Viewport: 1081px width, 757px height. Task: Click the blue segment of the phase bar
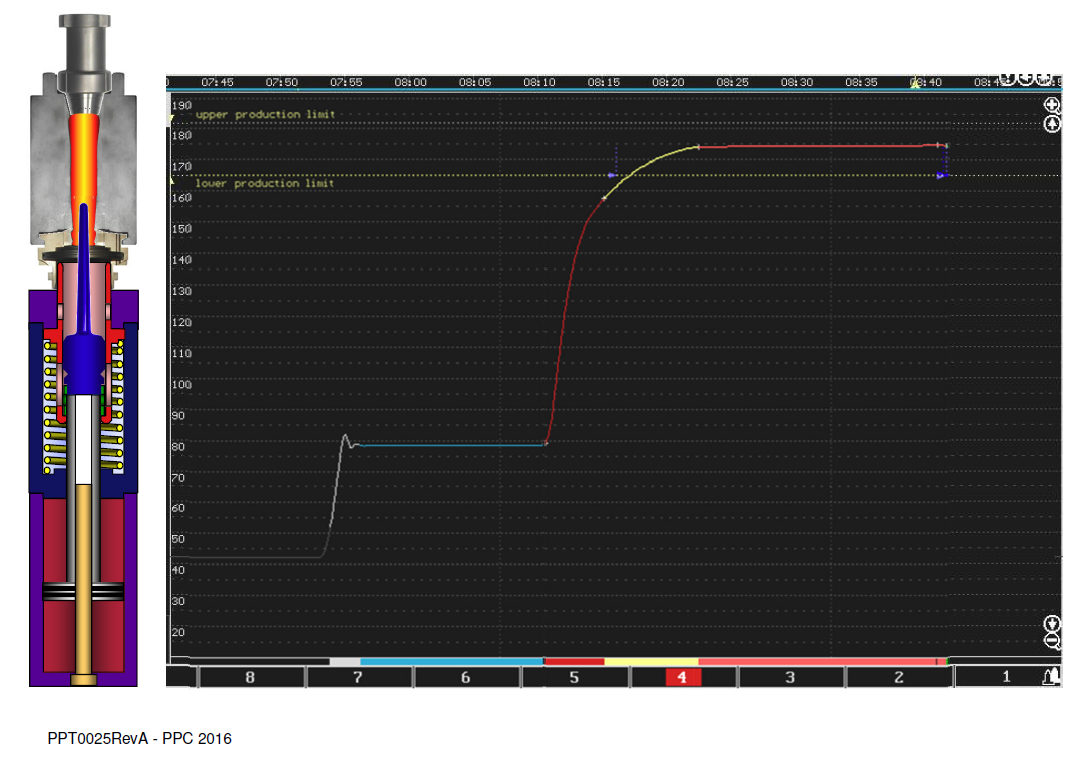(x=452, y=662)
